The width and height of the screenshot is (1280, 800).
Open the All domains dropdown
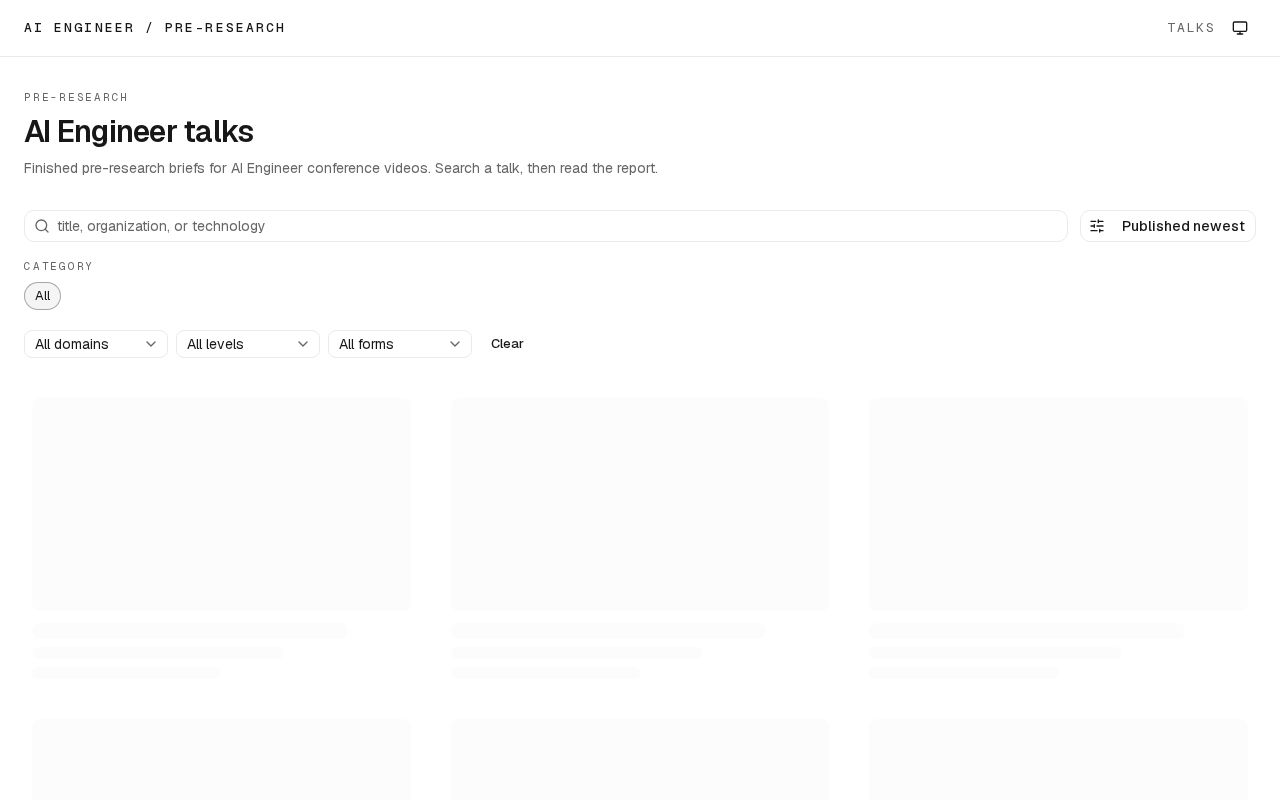pos(96,344)
